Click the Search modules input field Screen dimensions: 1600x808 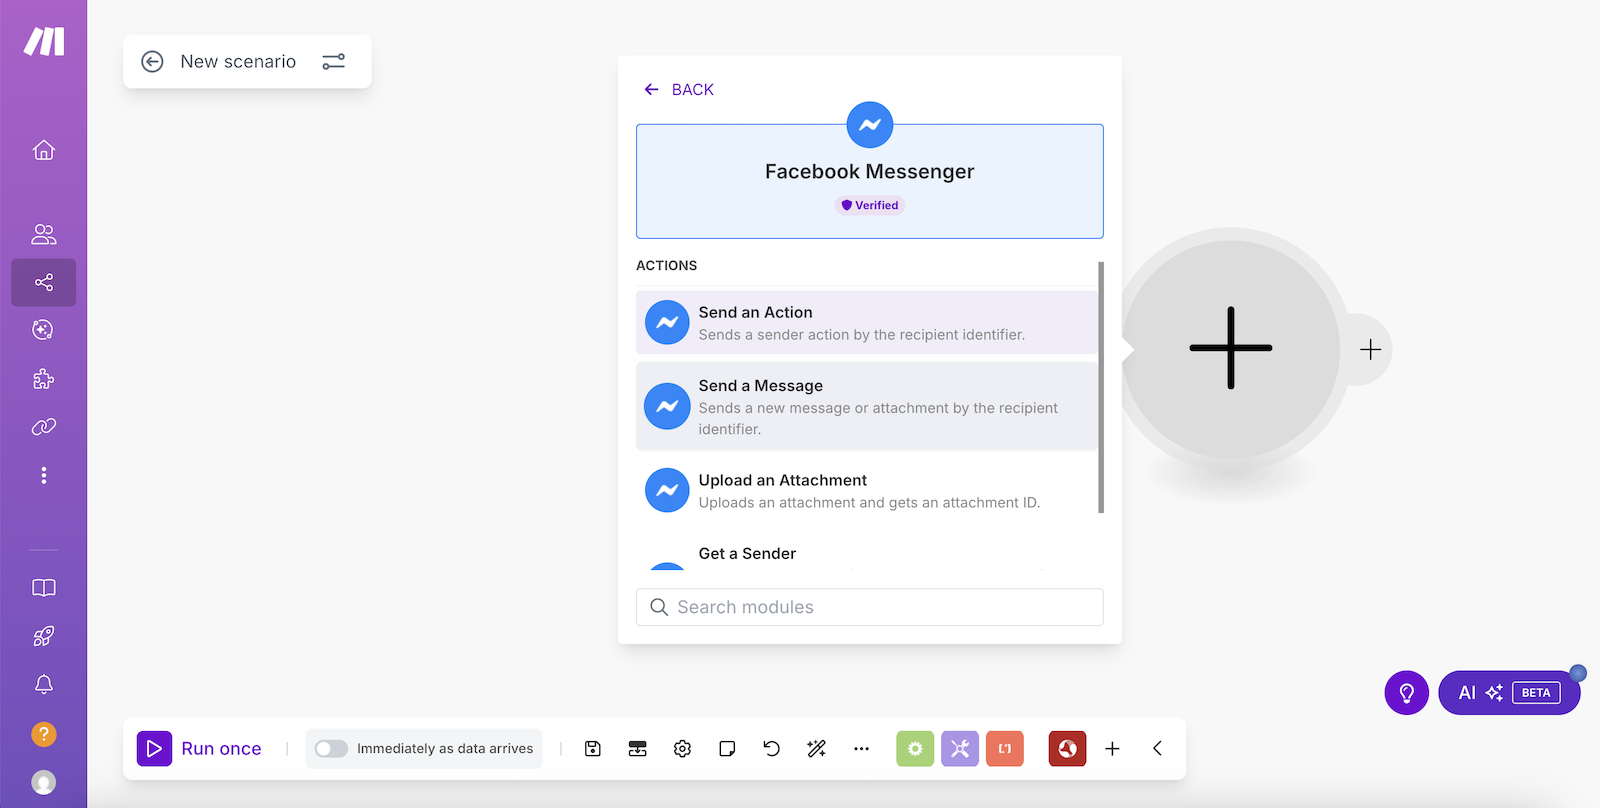click(869, 607)
